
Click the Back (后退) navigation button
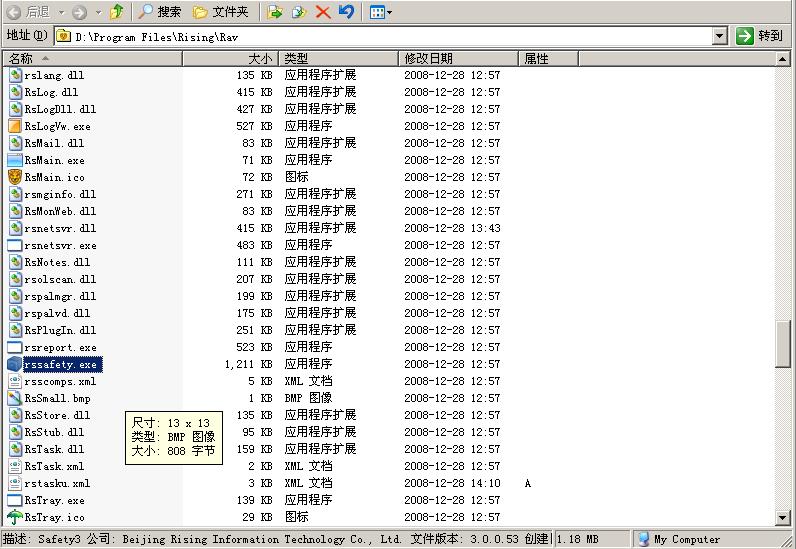click(x=28, y=12)
